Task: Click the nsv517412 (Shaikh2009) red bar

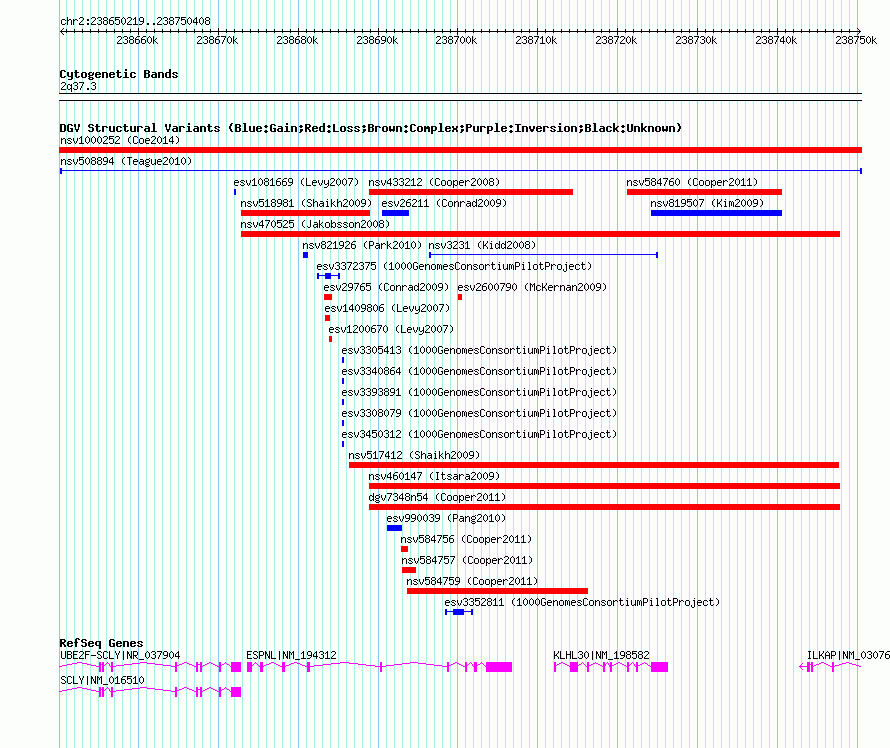Action: coord(594,465)
